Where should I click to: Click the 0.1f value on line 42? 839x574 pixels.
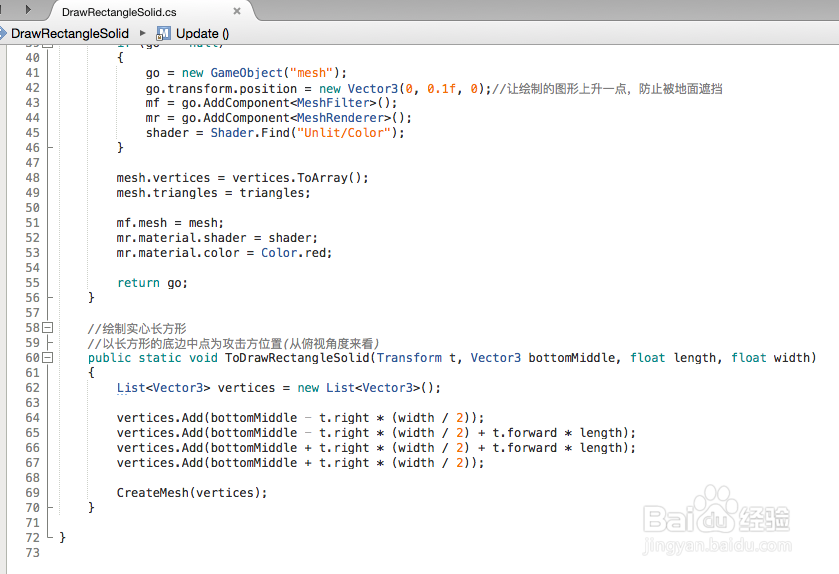point(441,88)
